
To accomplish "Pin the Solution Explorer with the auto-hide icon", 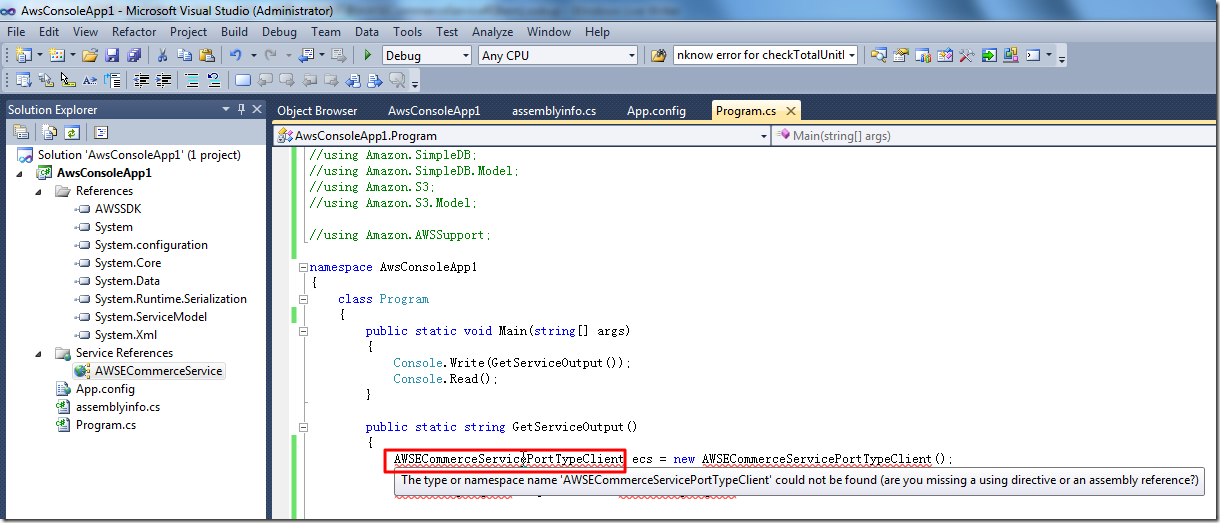I will tap(241, 109).
